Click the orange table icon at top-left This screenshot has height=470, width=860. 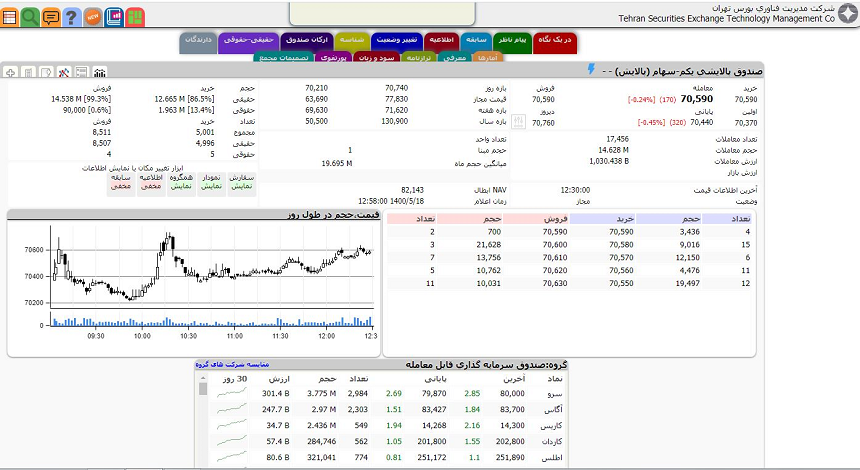10,17
